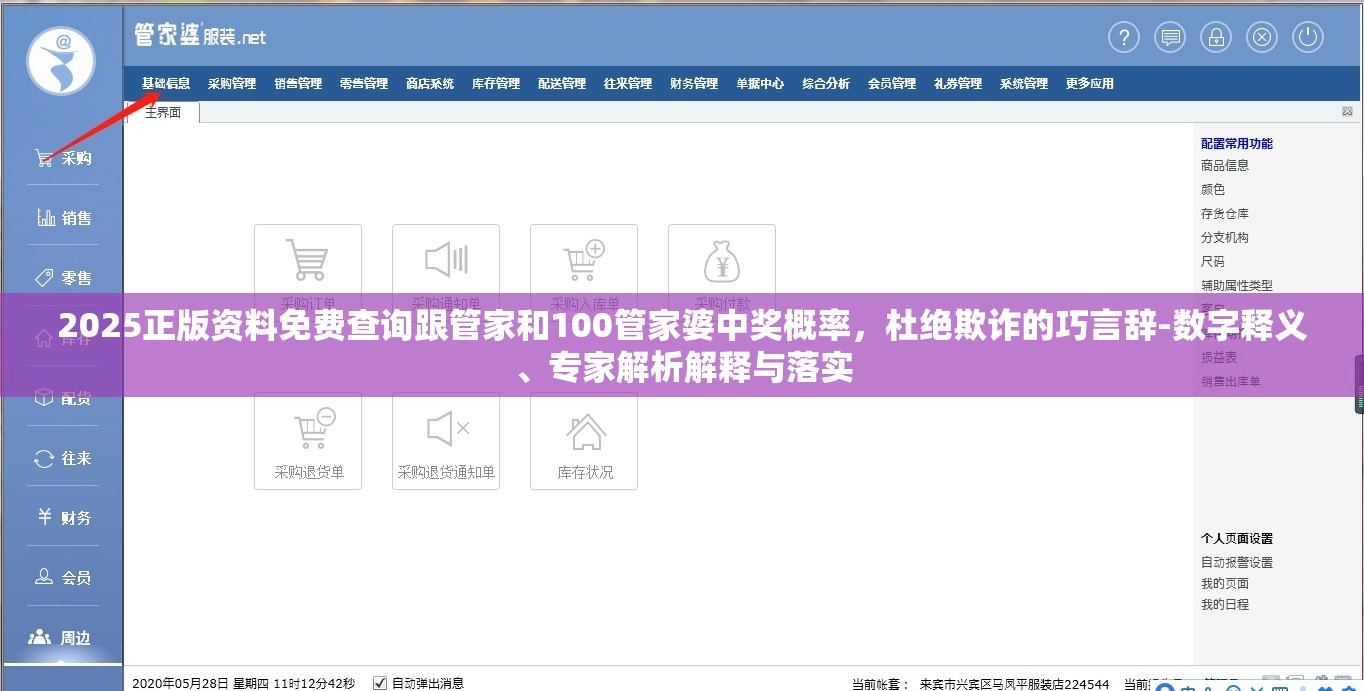Click the 当前帐套 store name text

pos(1014,685)
